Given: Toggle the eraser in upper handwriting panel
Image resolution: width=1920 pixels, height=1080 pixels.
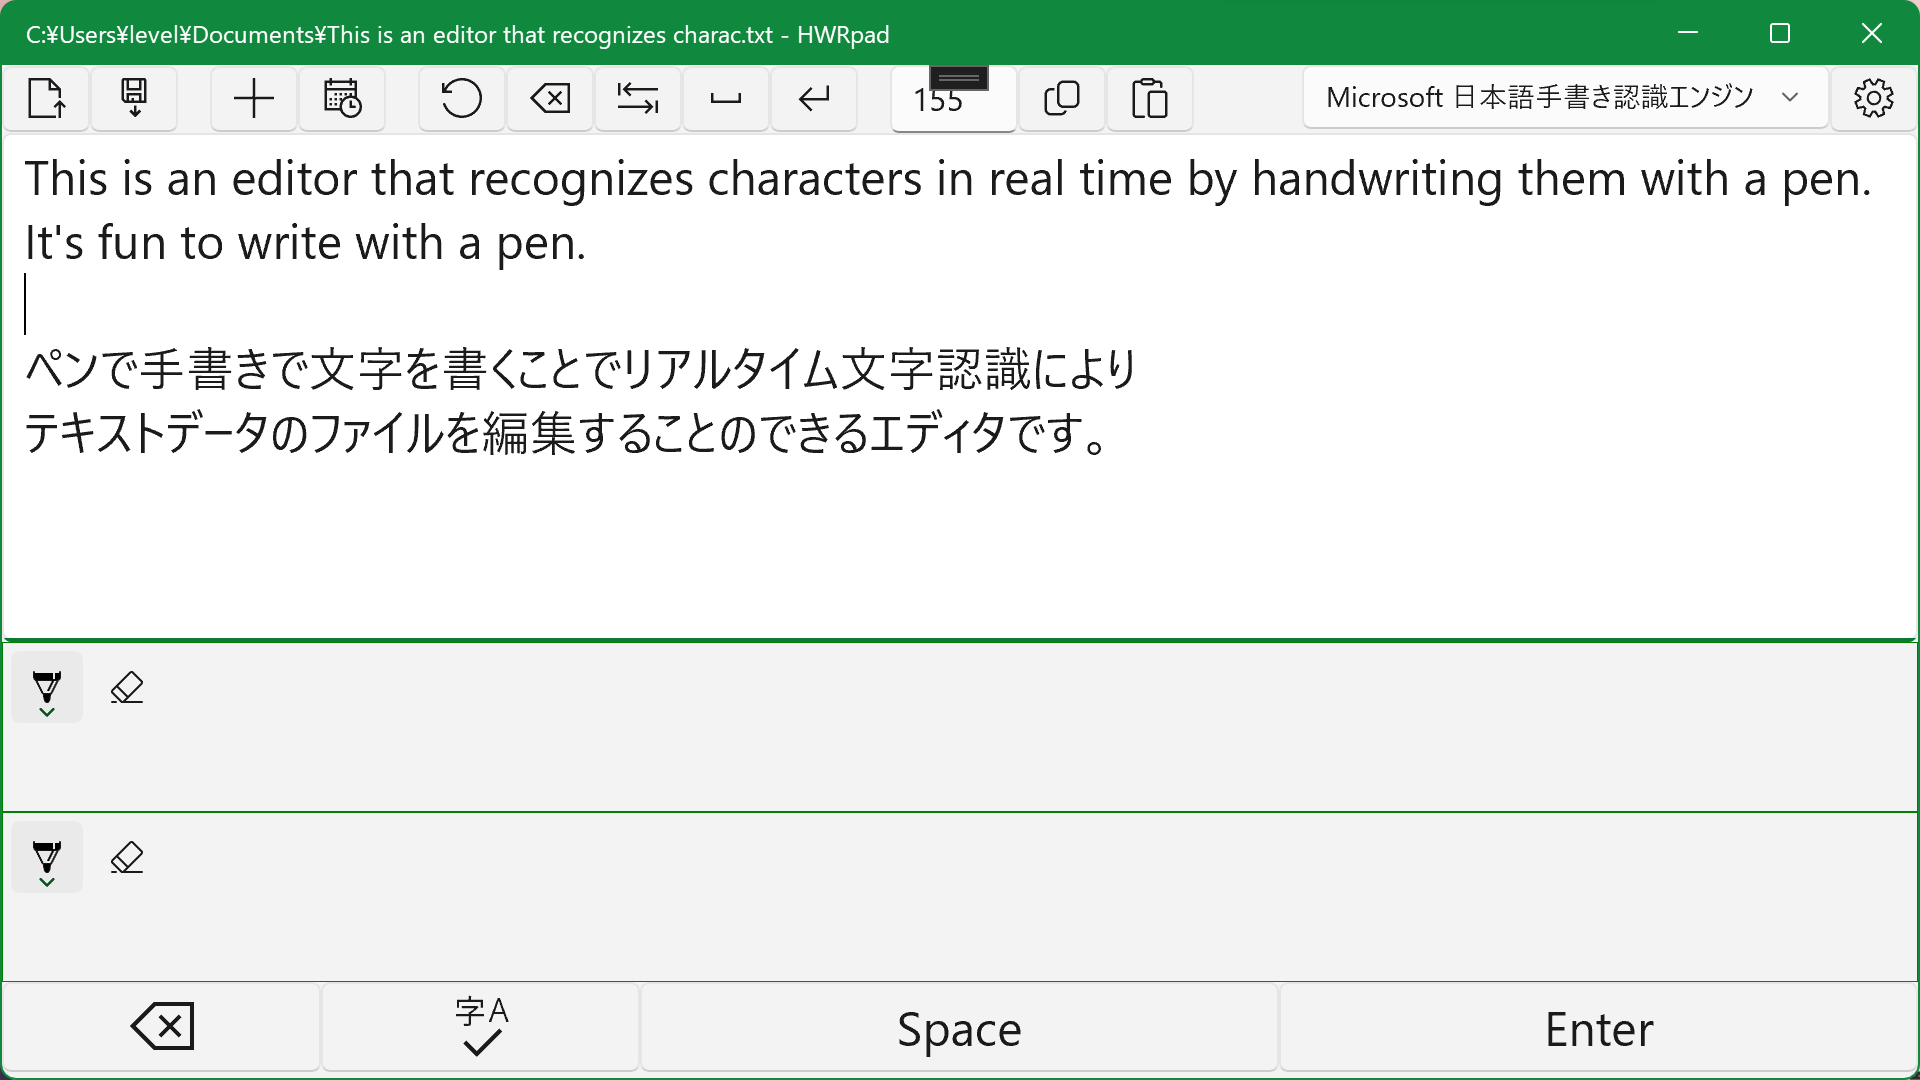Looking at the screenshot, I should 127,688.
